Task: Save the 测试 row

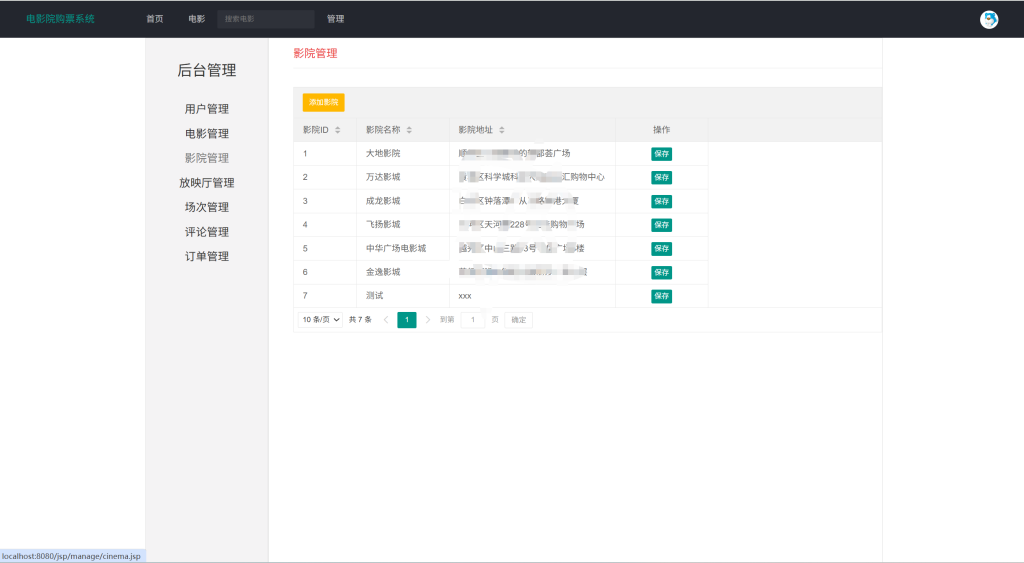Action: (x=662, y=297)
